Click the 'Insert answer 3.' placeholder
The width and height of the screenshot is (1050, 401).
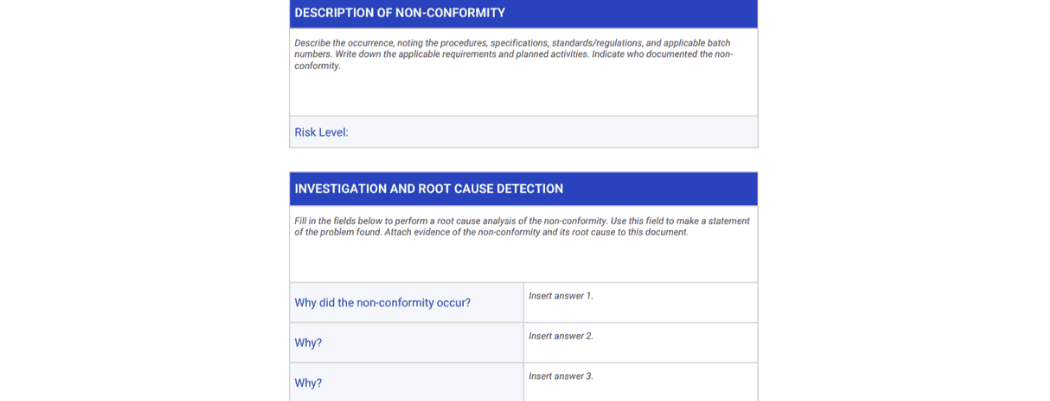[x=561, y=376]
